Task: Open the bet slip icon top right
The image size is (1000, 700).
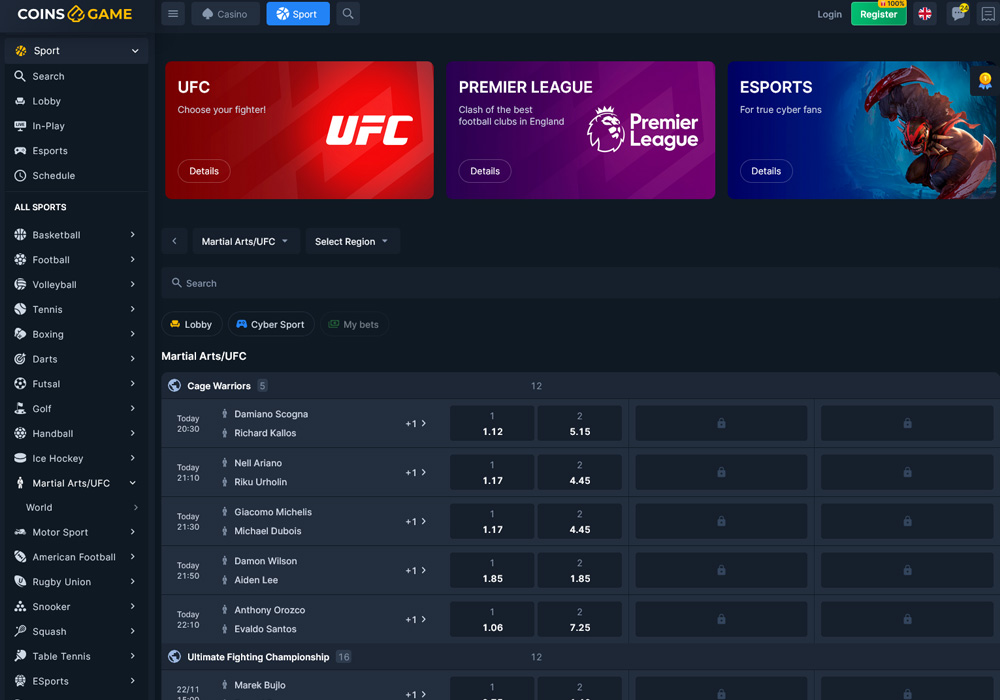Action: (x=986, y=13)
